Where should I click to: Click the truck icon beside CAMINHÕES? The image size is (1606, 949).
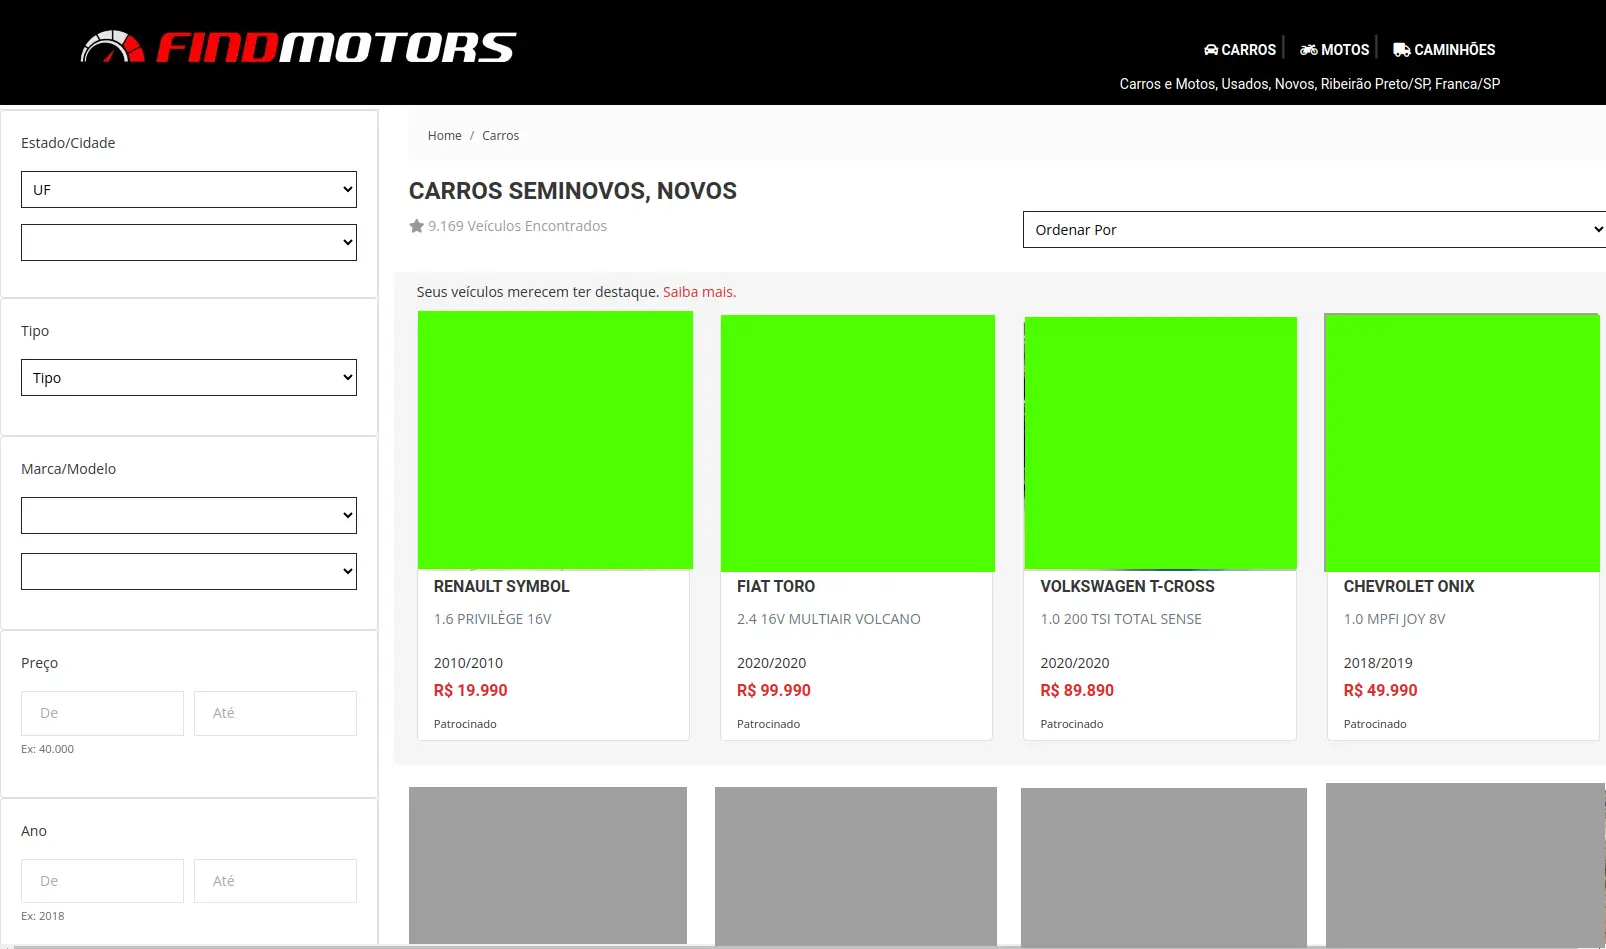pyautogui.click(x=1401, y=50)
